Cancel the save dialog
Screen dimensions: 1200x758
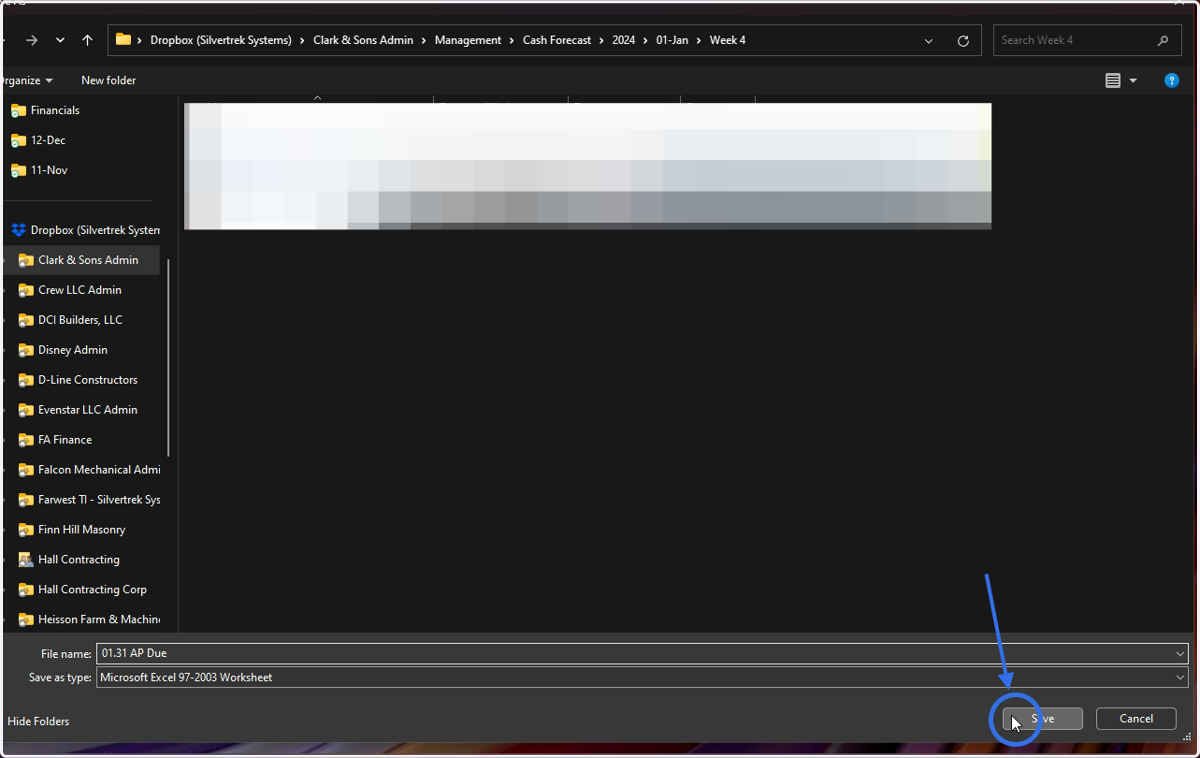click(x=1136, y=719)
